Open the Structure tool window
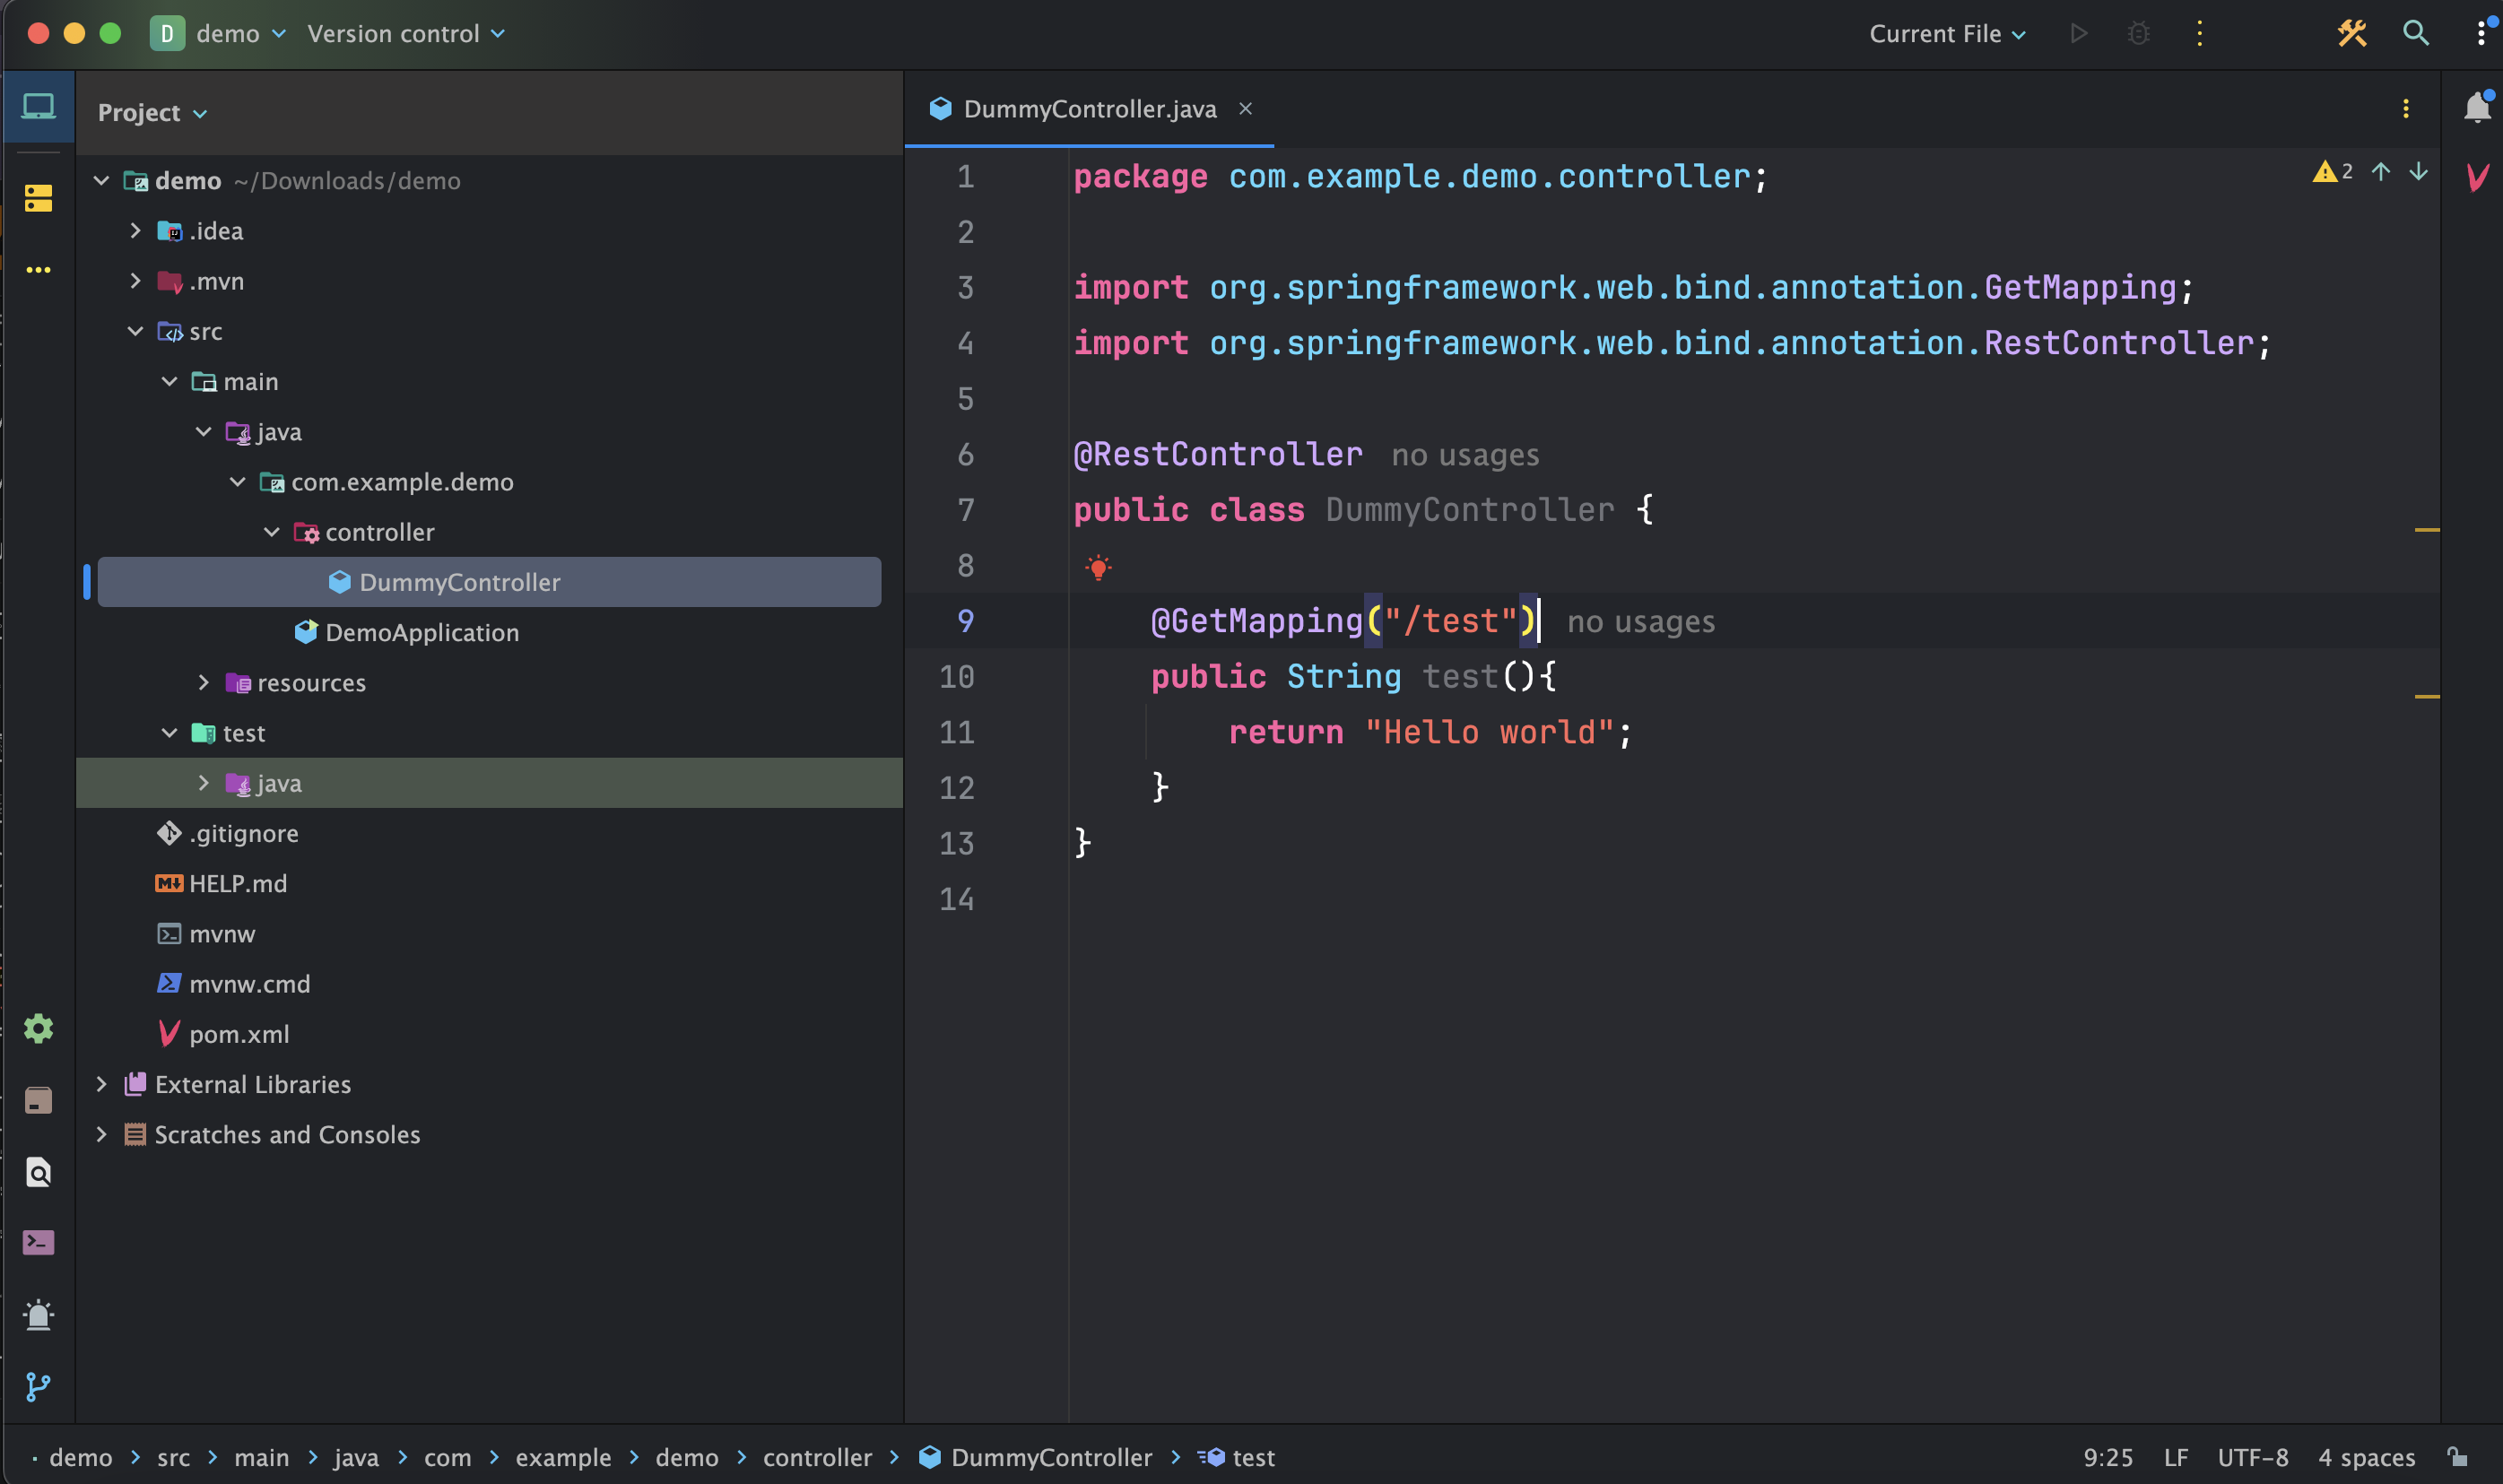 coord(38,198)
